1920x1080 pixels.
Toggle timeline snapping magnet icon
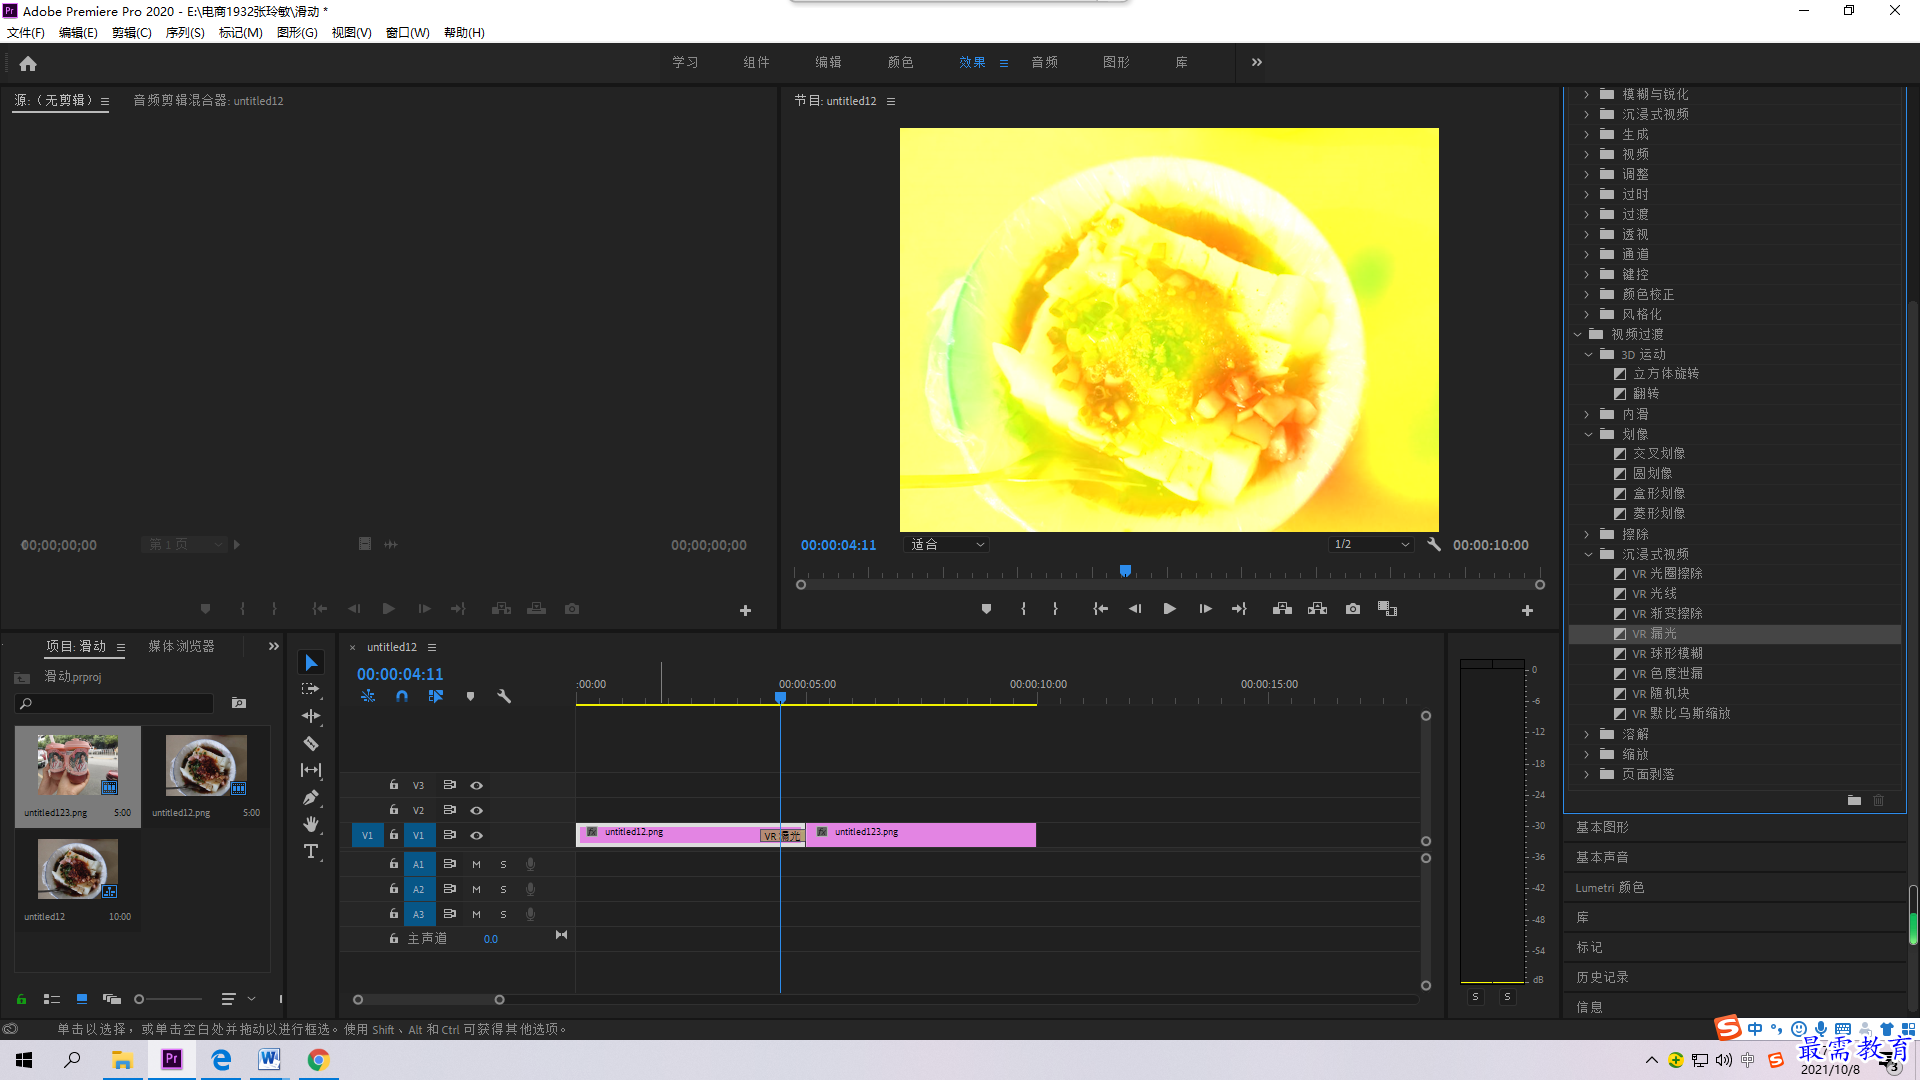(402, 696)
